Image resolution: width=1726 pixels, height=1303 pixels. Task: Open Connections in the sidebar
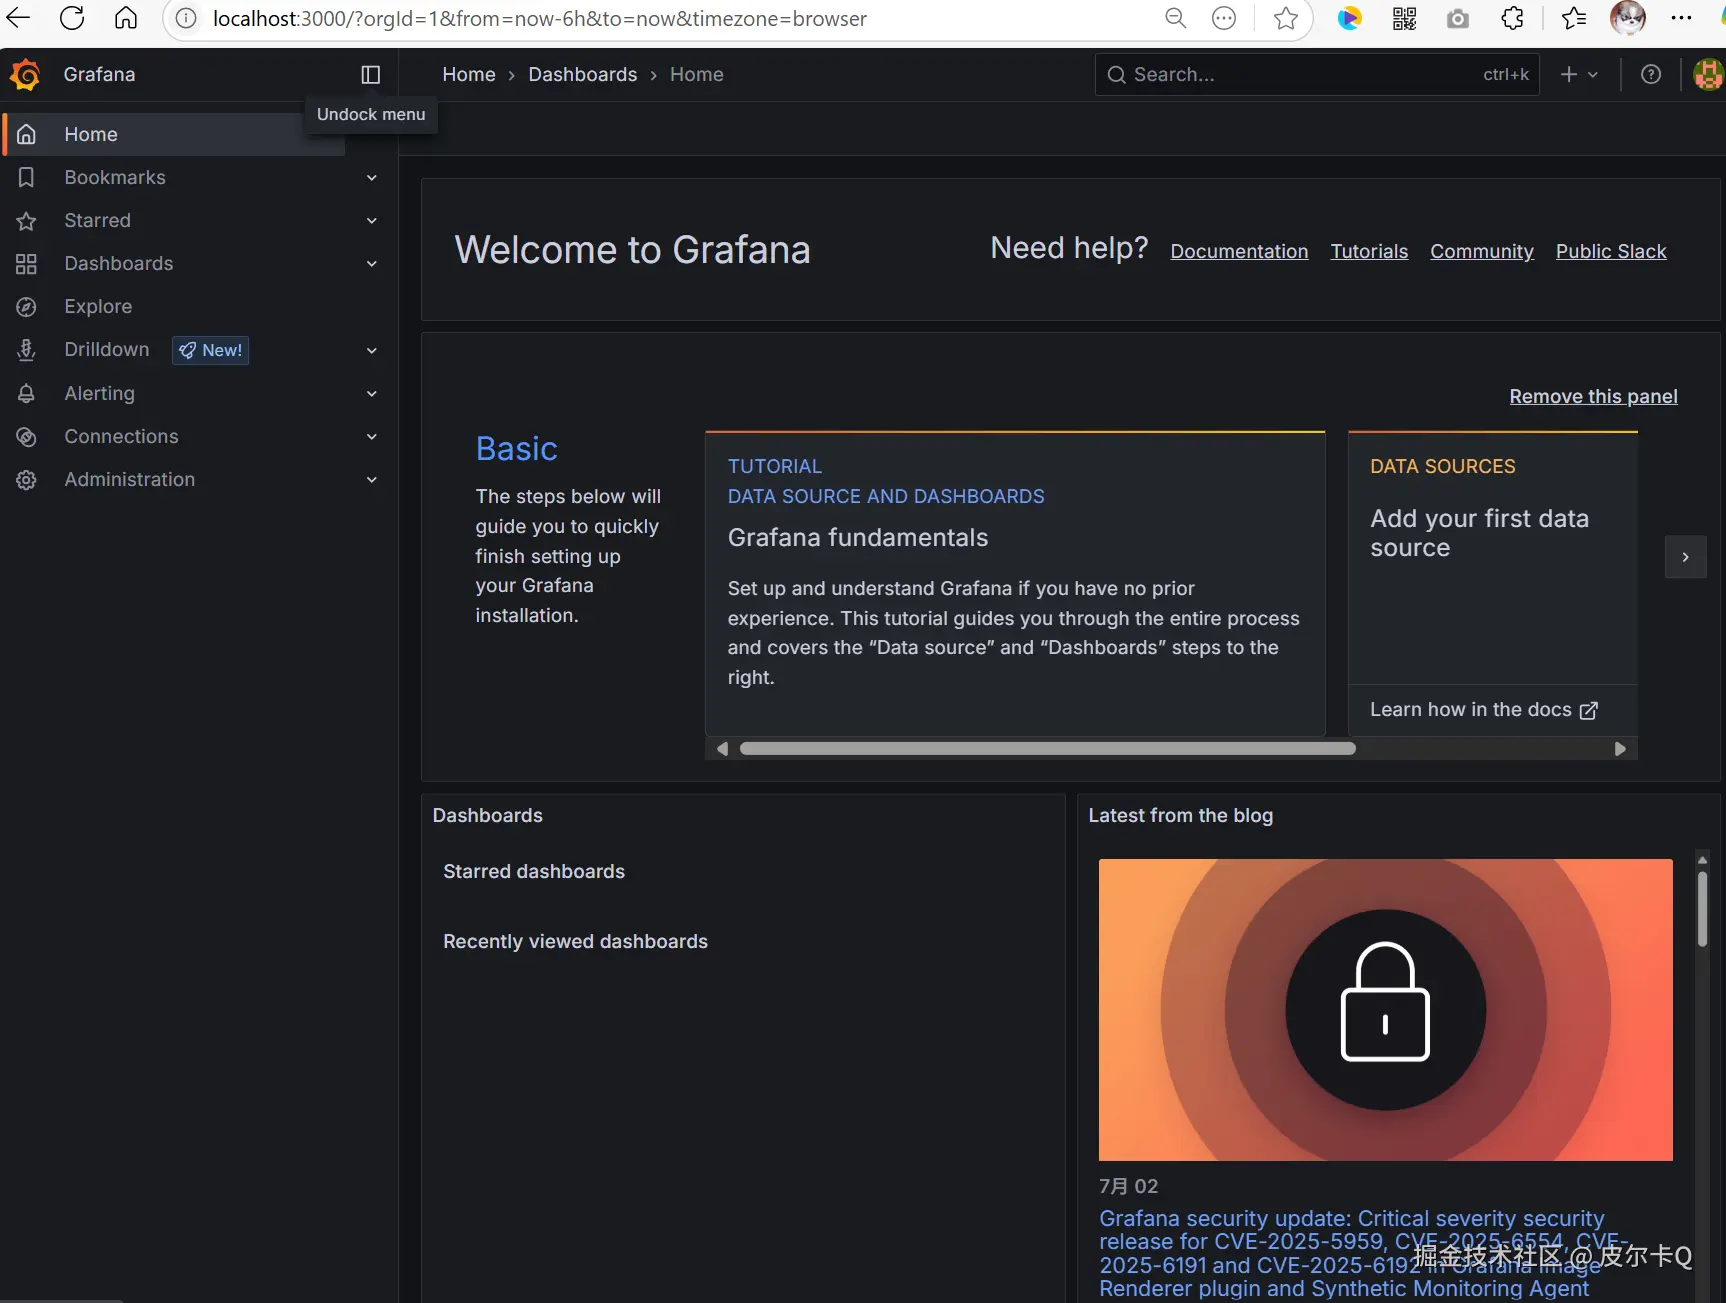pyautogui.click(x=122, y=436)
